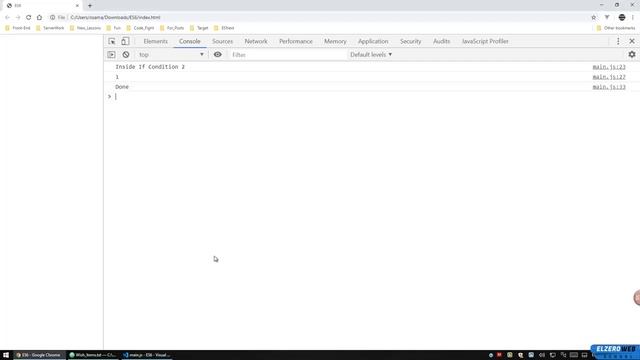Switch to the Sources tab
This screenshot has width=640, height=360.
(222, 41)
